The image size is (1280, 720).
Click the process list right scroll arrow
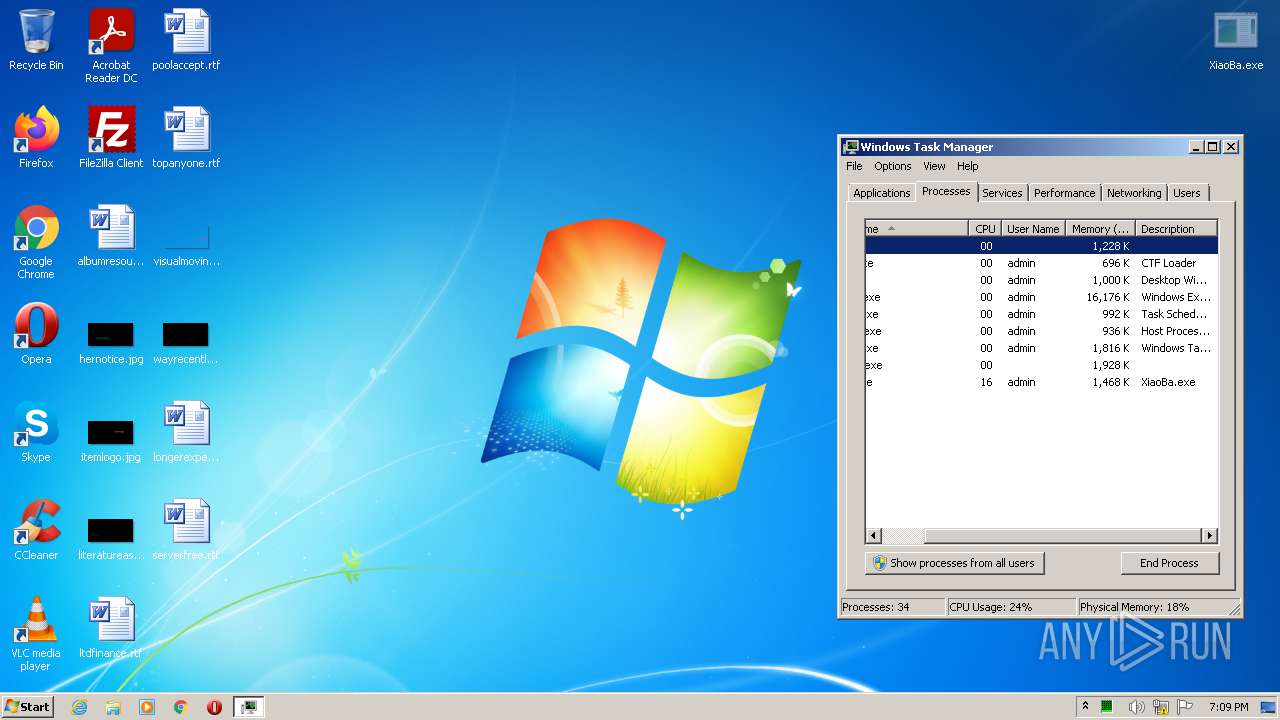1209,536
